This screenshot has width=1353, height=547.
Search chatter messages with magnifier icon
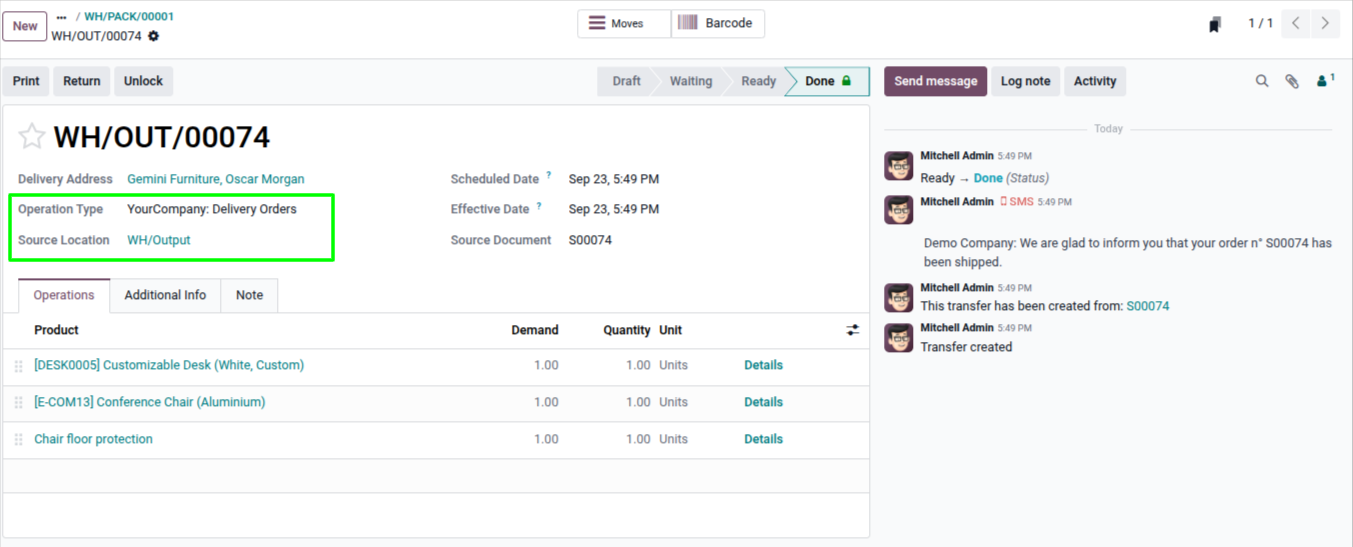click(x=1262, y=81)
